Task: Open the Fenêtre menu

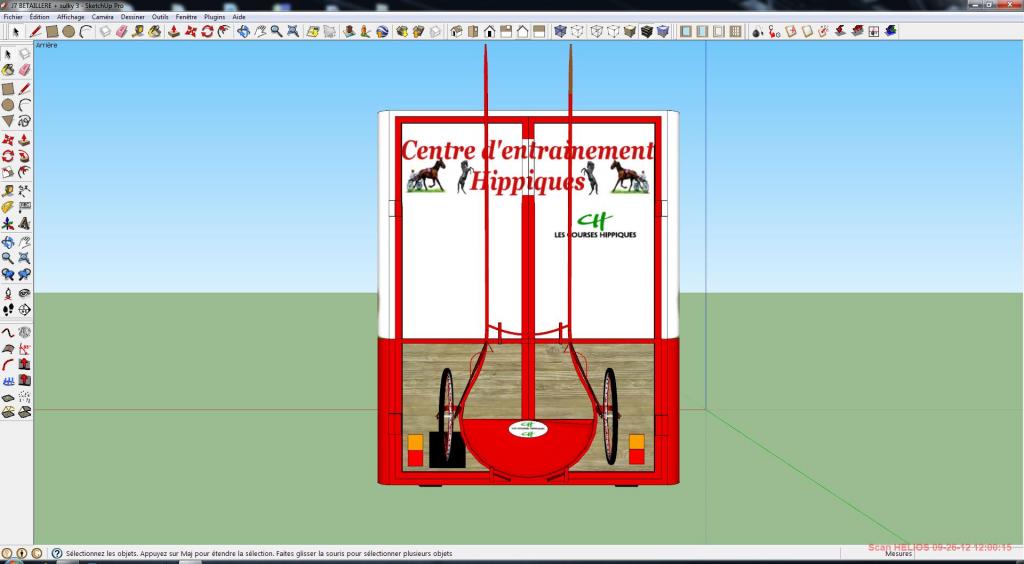Action: tap(186, 17)
